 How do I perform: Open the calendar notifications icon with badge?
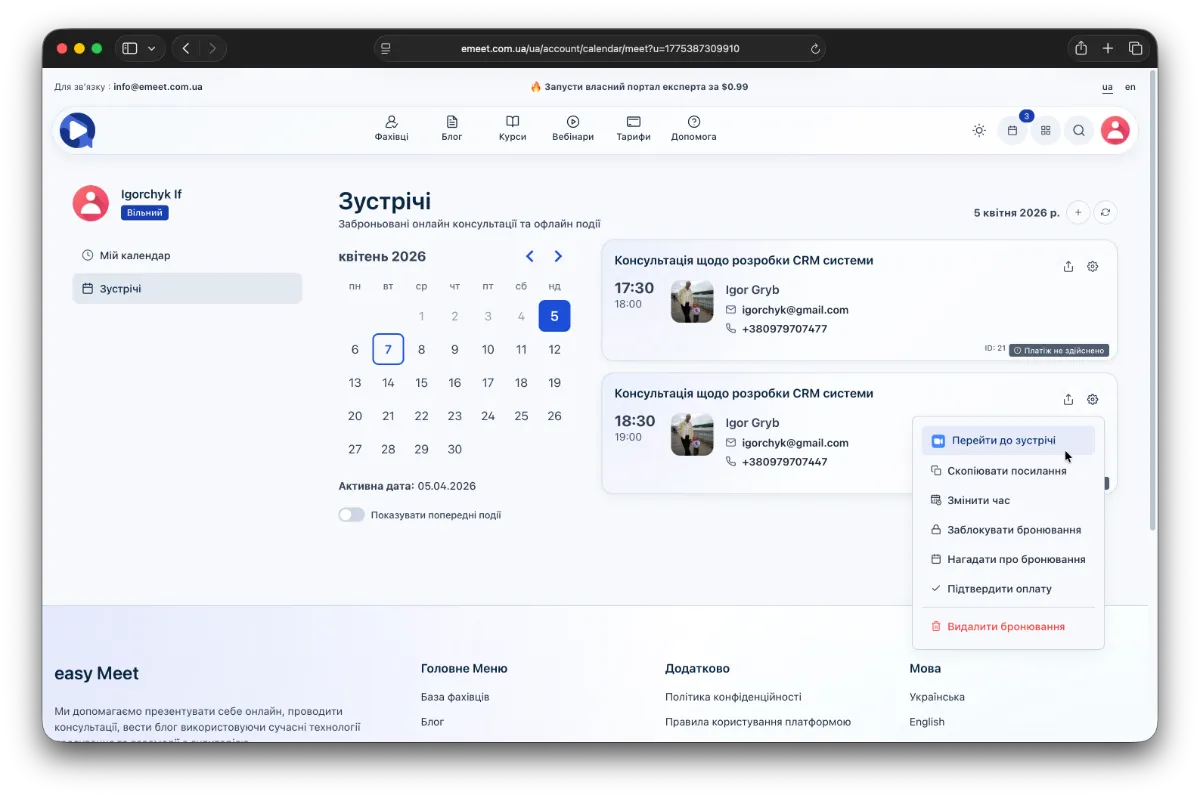tap(1012, 130)
